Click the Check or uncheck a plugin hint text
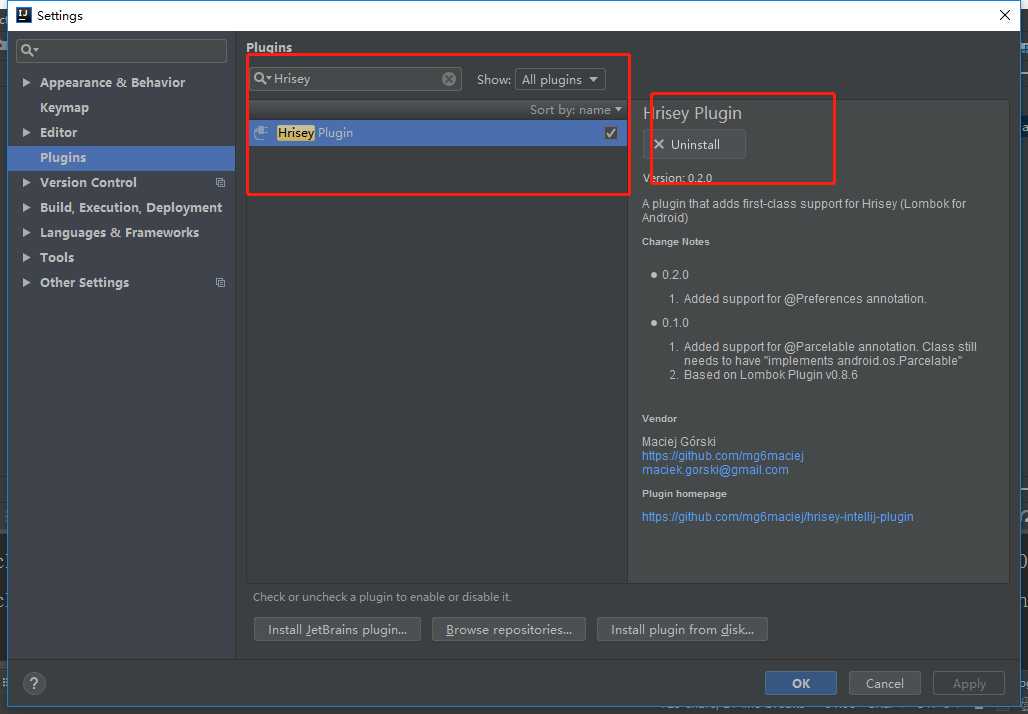The width and height of the screenshot is (1028, 714). 382,597
